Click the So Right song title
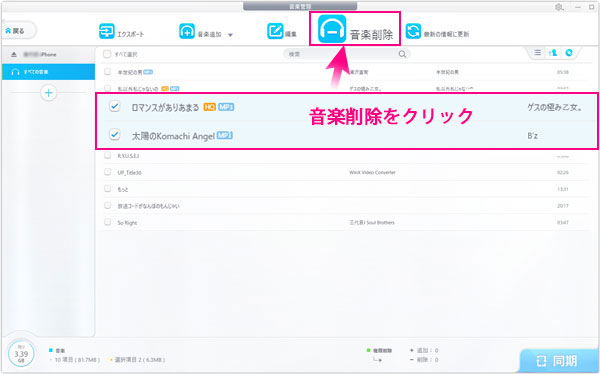 [x=127, y=223]
